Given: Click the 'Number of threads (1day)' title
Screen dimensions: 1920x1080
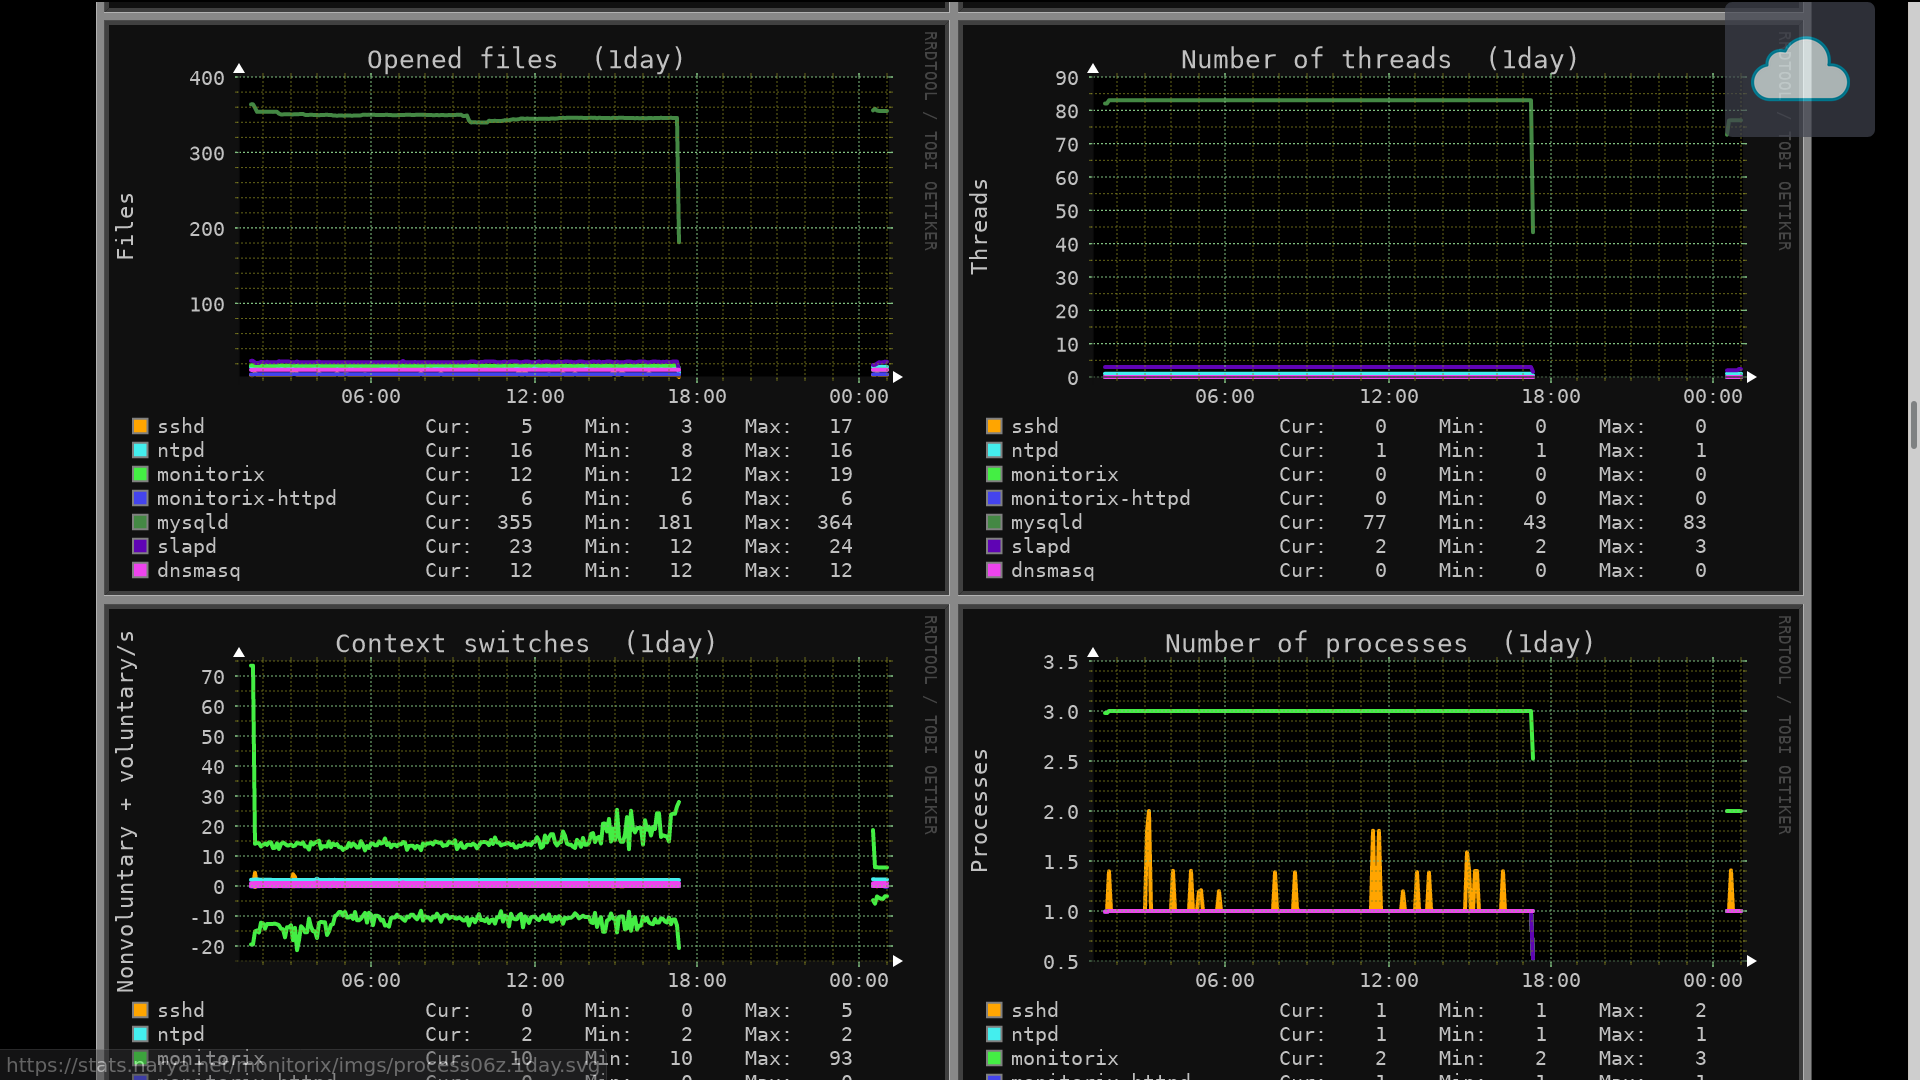Looking at the screenshot, I should 1380,59.
